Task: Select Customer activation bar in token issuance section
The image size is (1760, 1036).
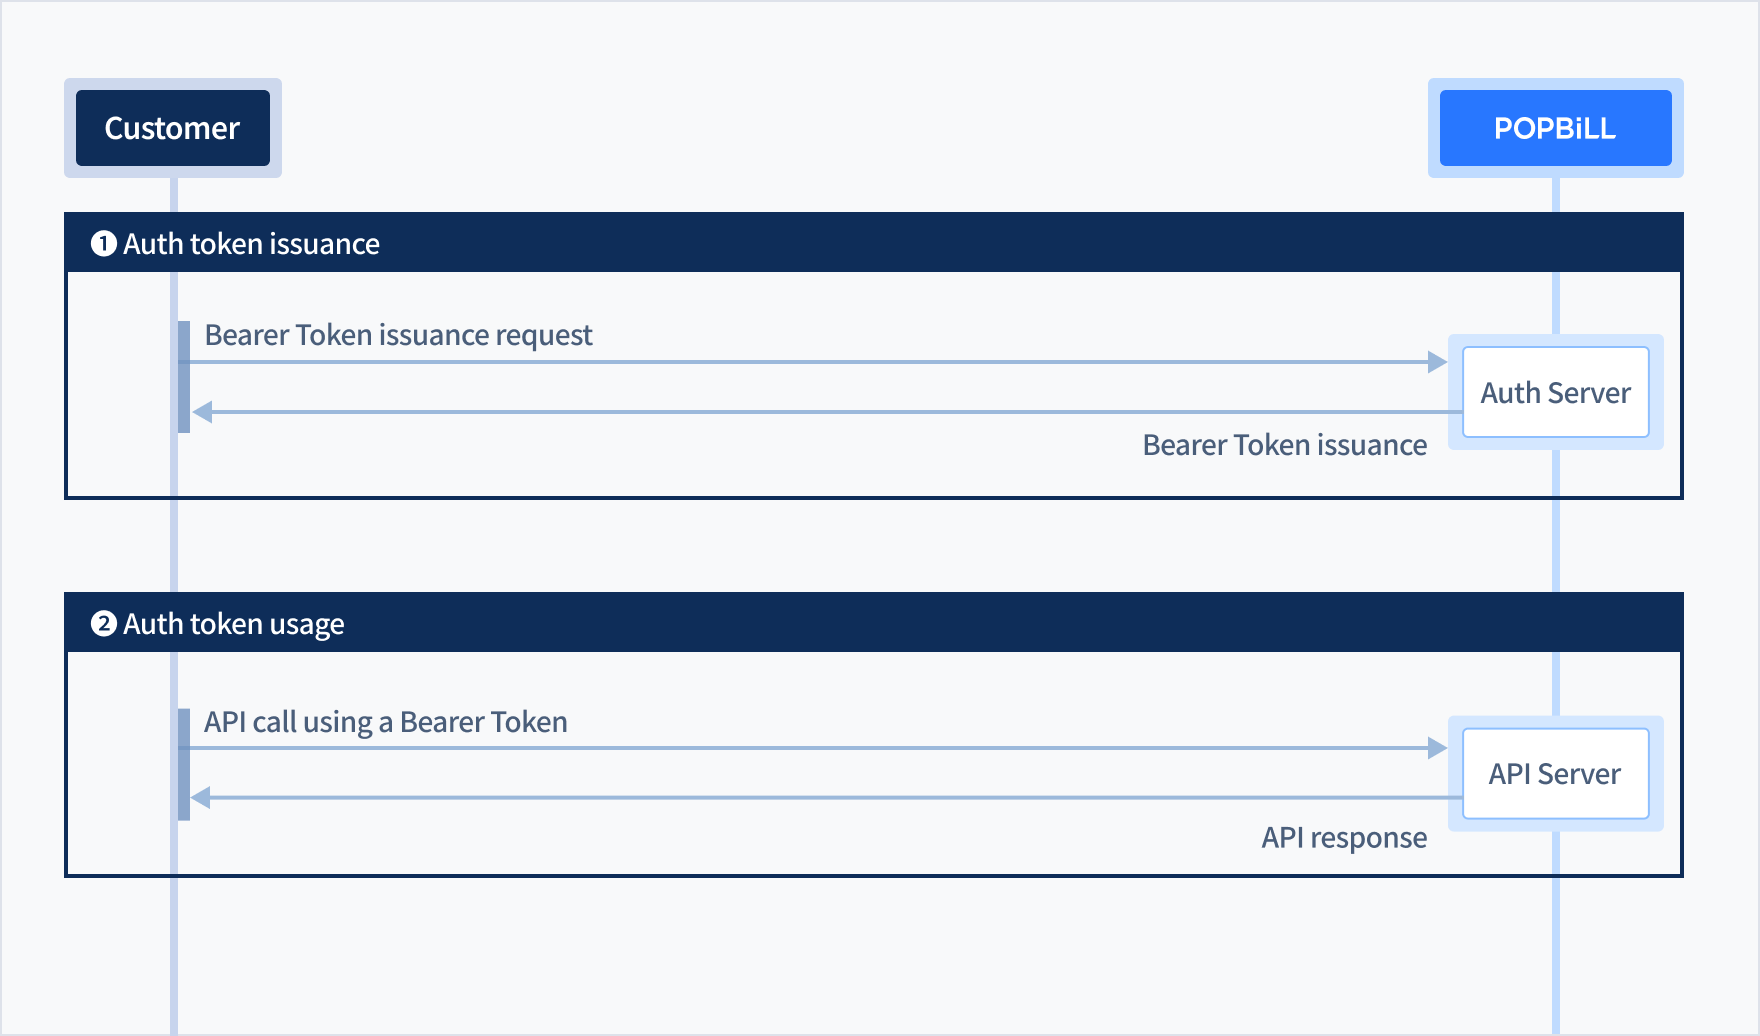Action: [184, 377]
